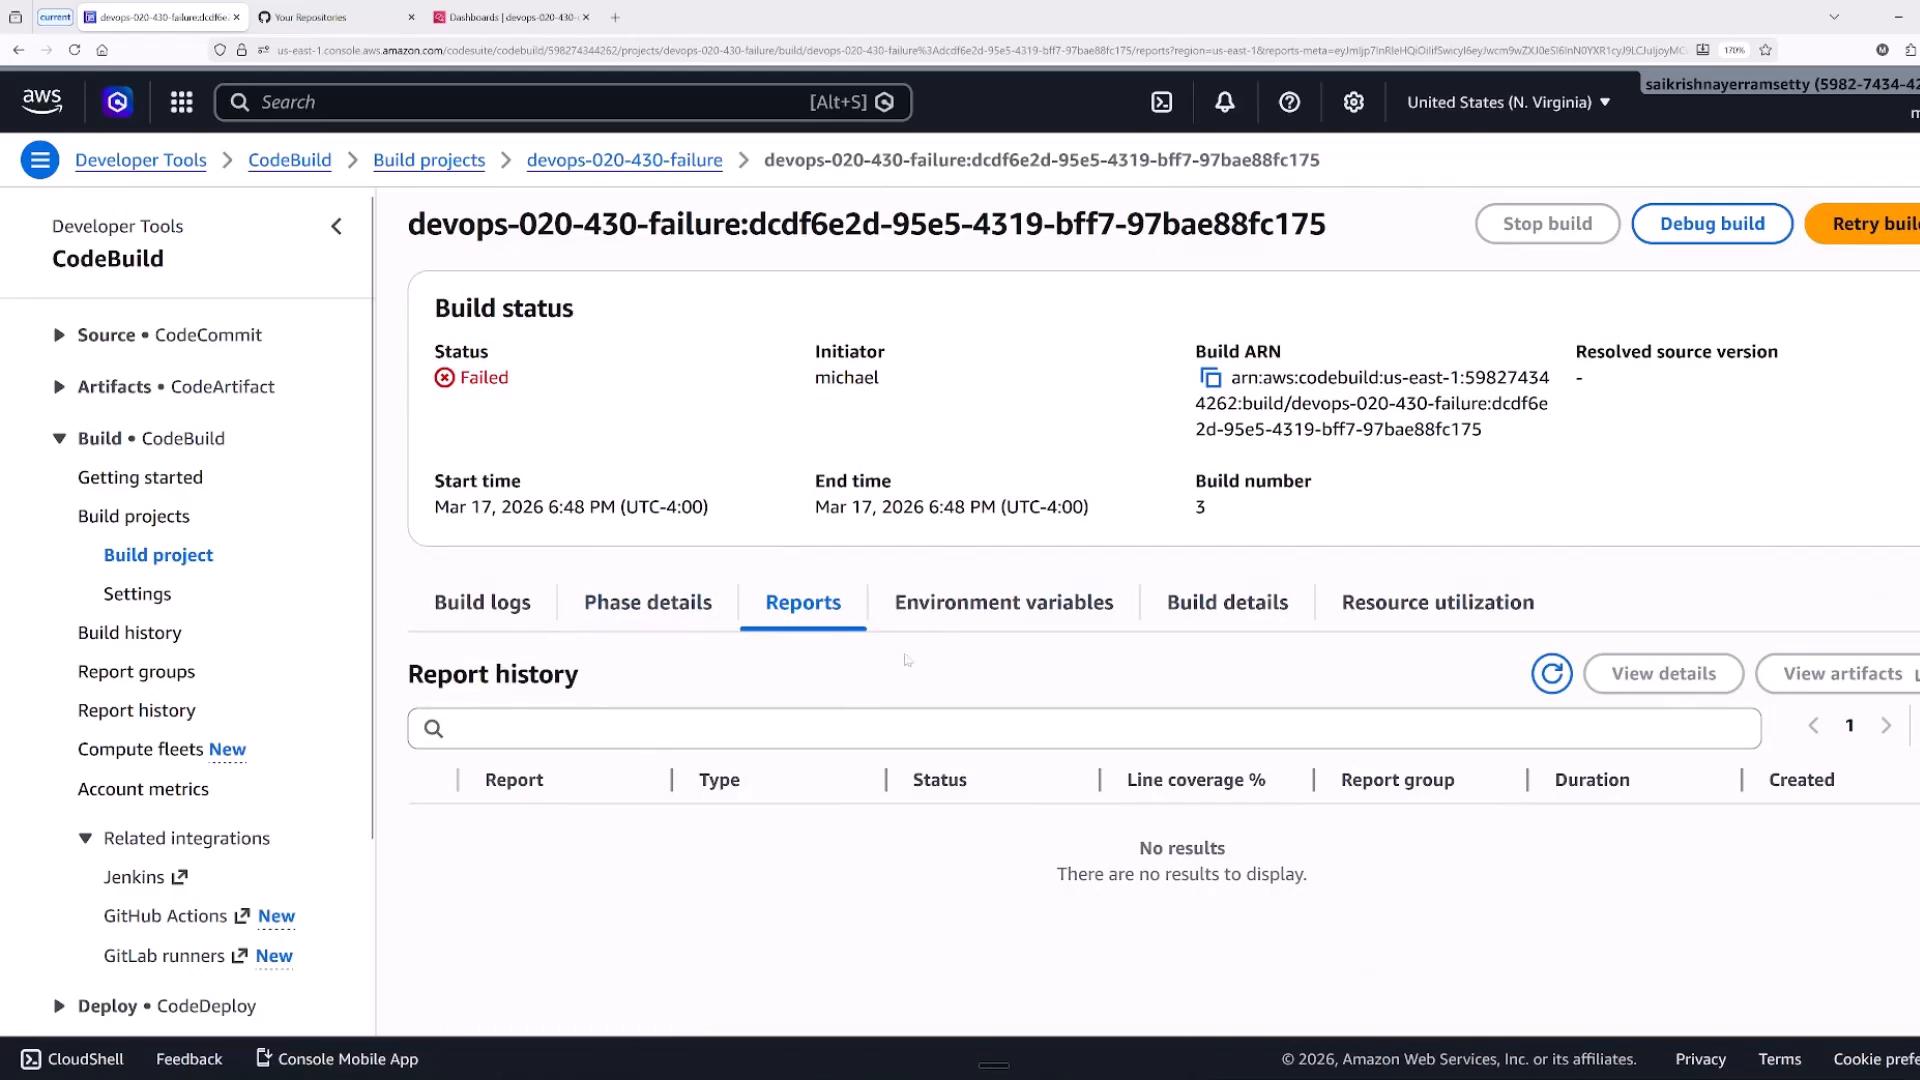Click the Retry build button

(1862, 224)
